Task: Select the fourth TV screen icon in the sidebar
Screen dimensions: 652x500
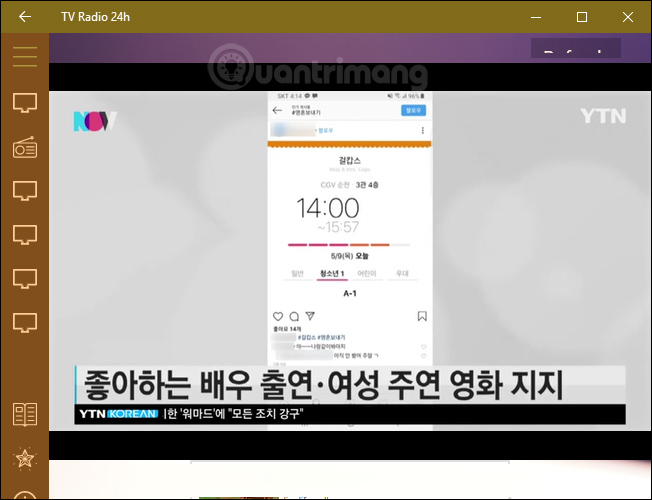Action: pos(25,279)
